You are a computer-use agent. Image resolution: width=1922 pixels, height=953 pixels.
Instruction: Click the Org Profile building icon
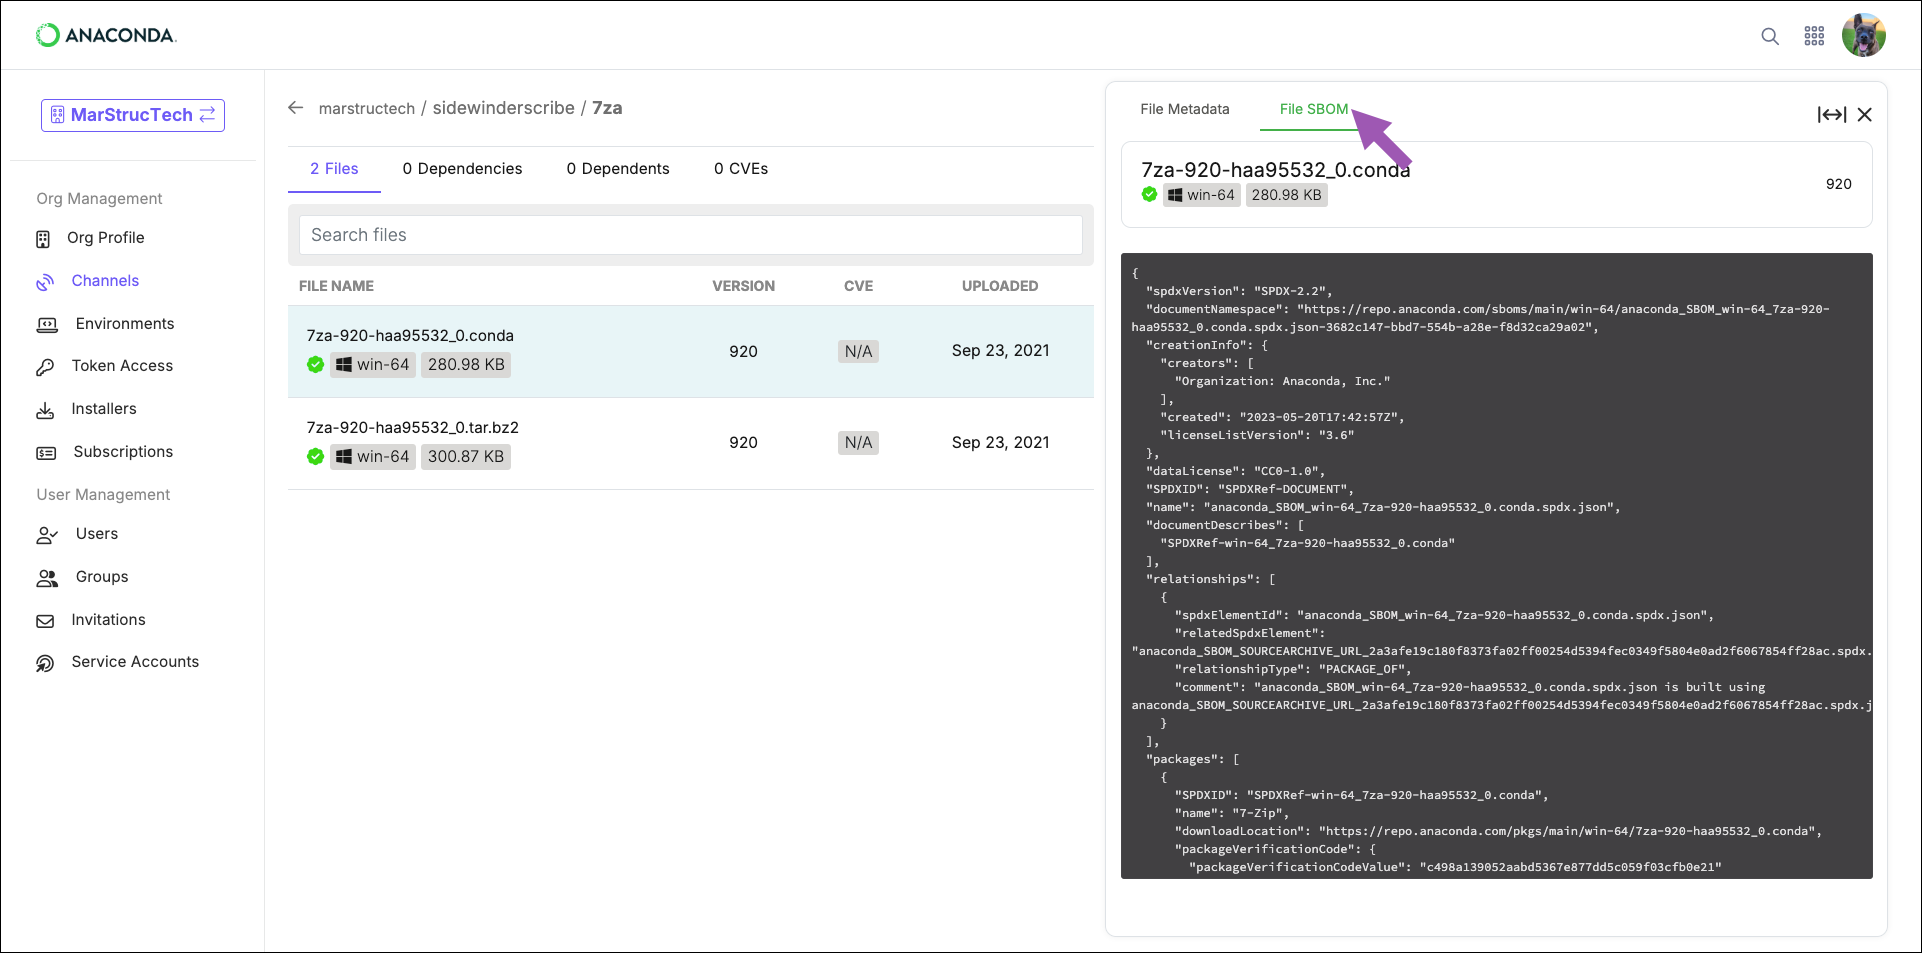coord(43,238)
